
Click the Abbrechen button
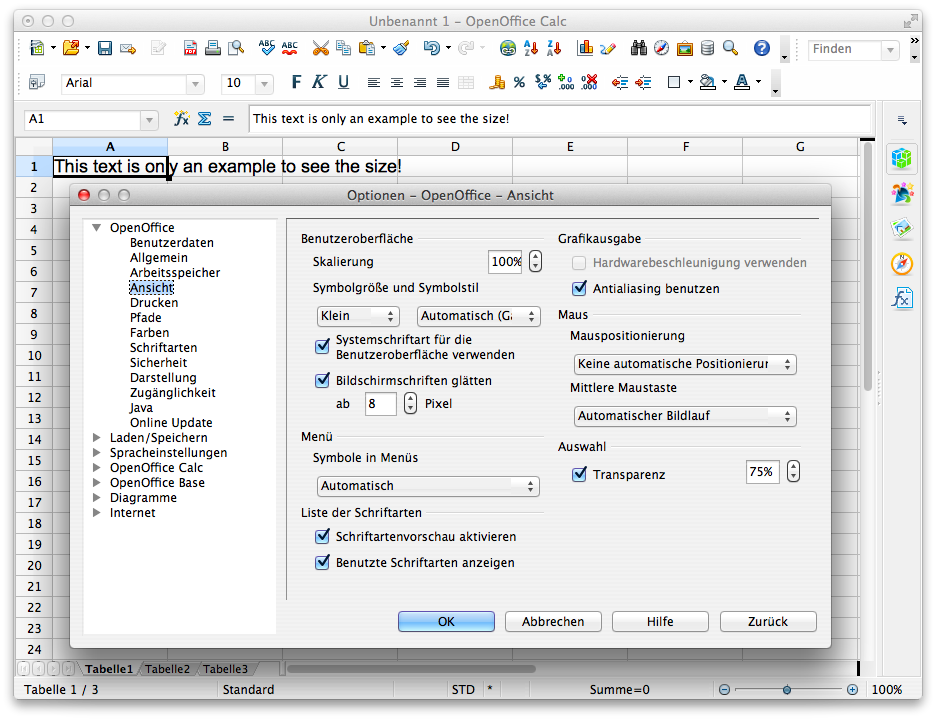(x=553, y=621)
